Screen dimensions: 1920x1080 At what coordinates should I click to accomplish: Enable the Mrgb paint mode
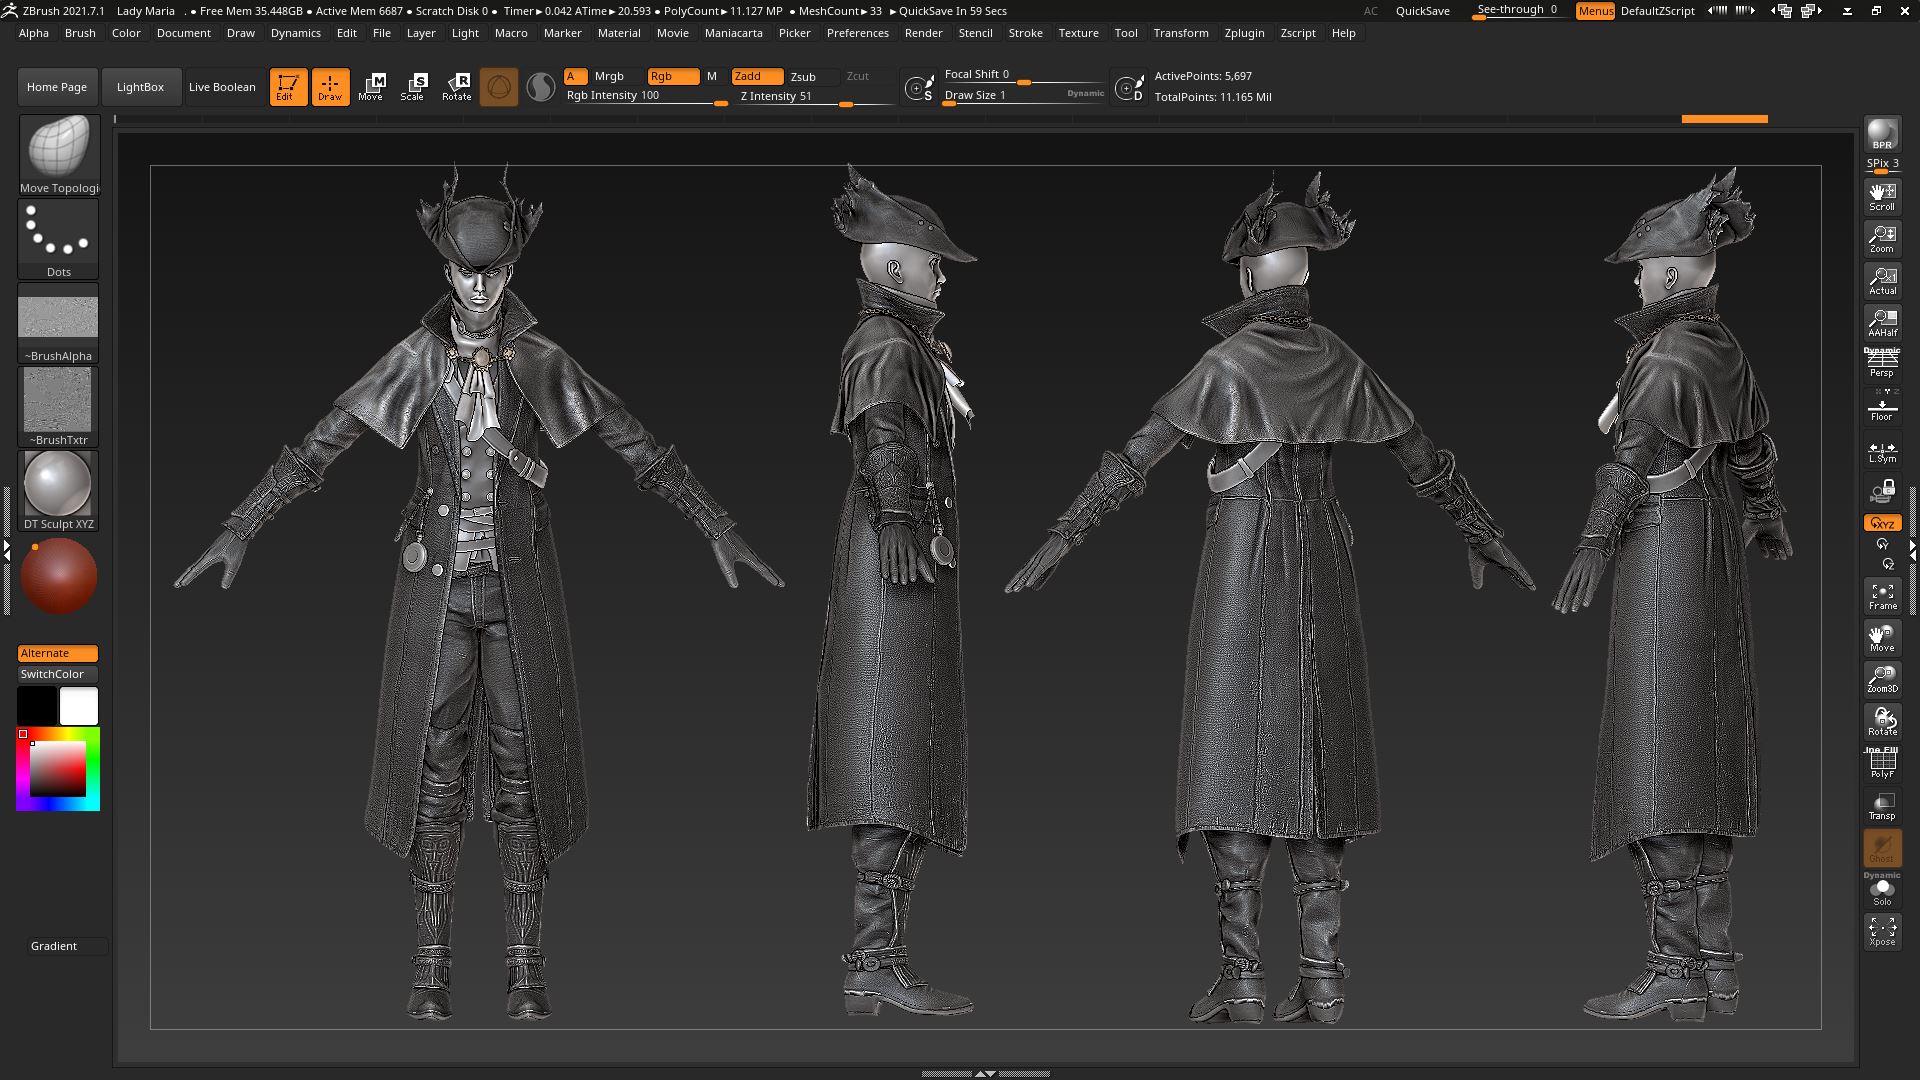coord(609,76)
